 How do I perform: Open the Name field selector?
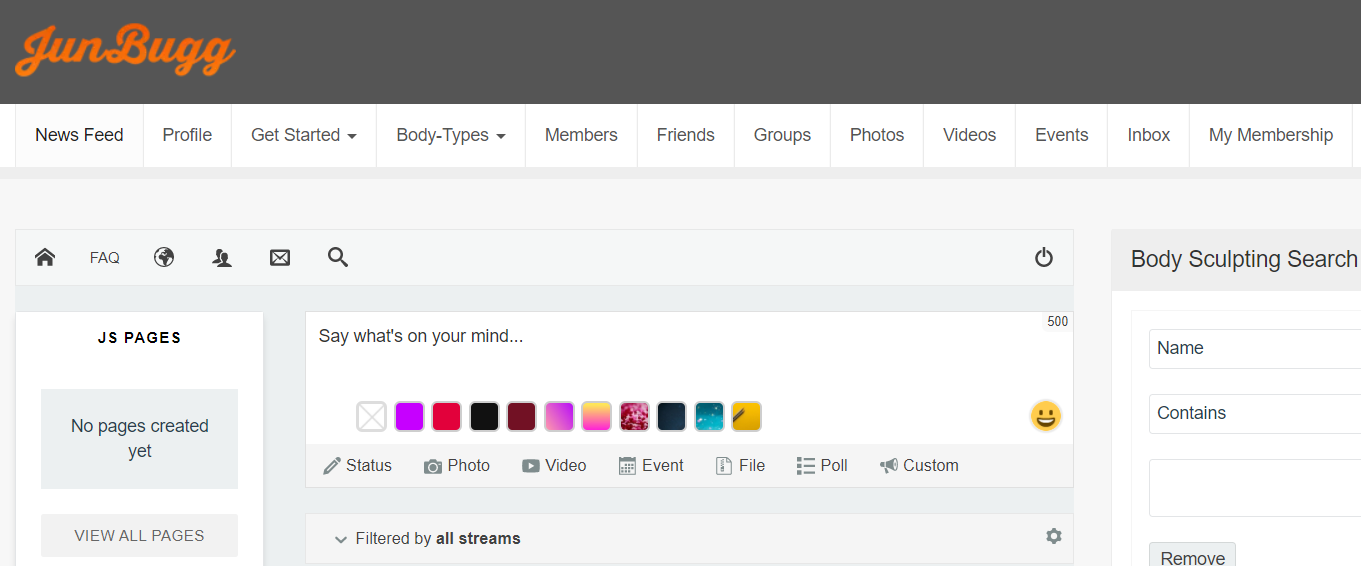[1255, 349]
